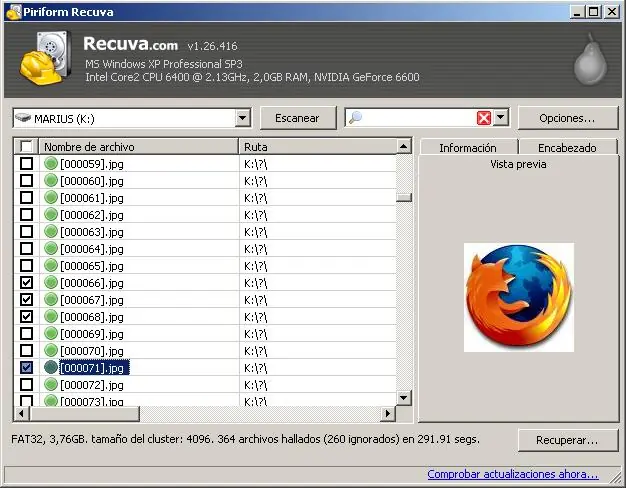Click green status dot of [000063].jpg

coord(51,231)
